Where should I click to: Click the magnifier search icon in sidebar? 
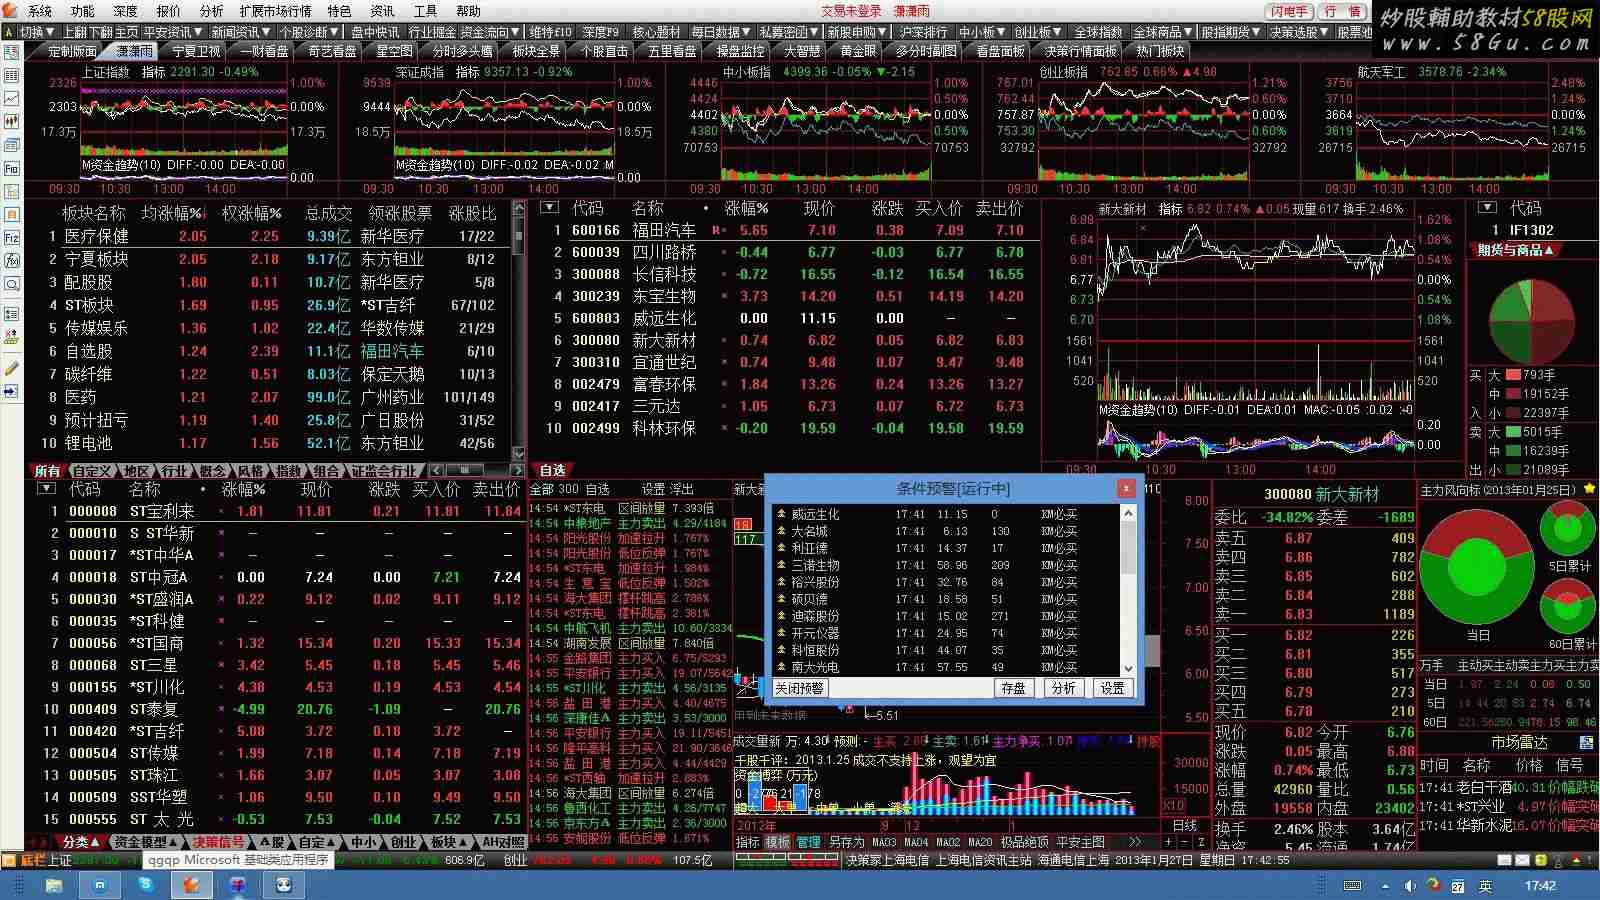[11, 284]
